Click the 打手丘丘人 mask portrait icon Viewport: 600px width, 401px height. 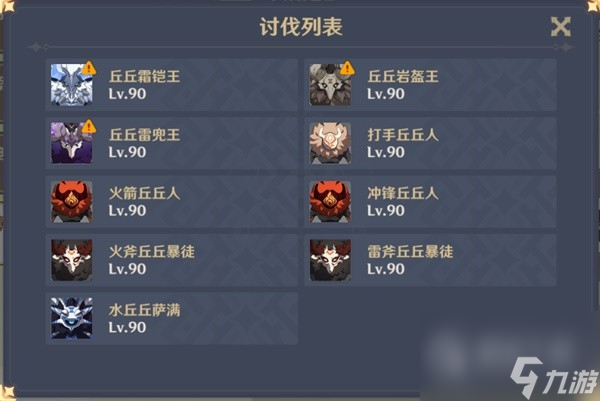330,143
